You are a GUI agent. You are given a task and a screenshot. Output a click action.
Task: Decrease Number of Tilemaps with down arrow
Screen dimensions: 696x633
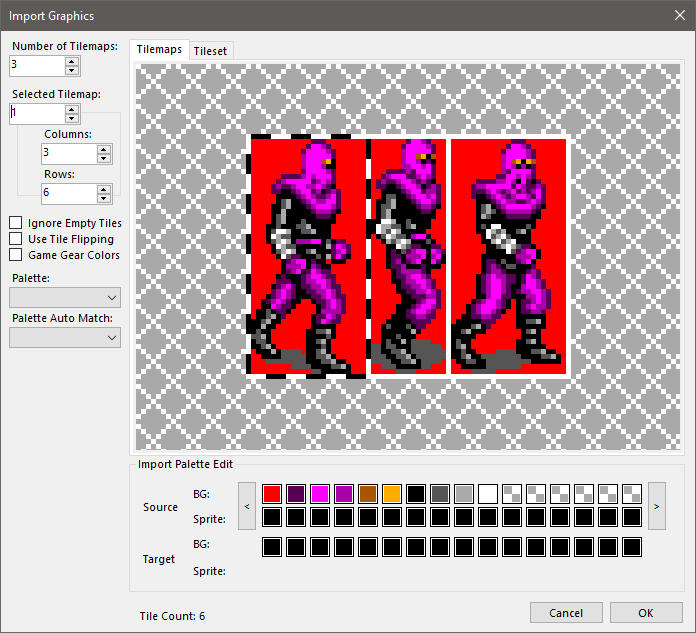[x=72, y=71]
